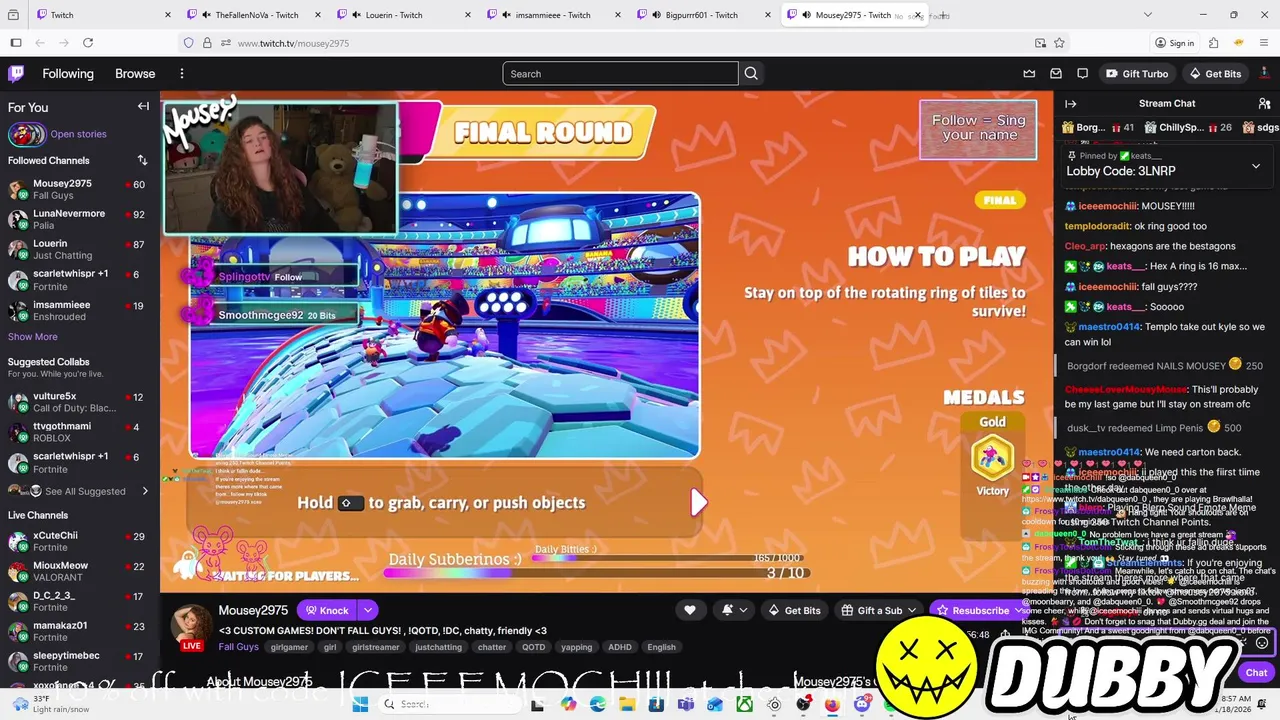Open the chat community users icon

coord(1264,103)
